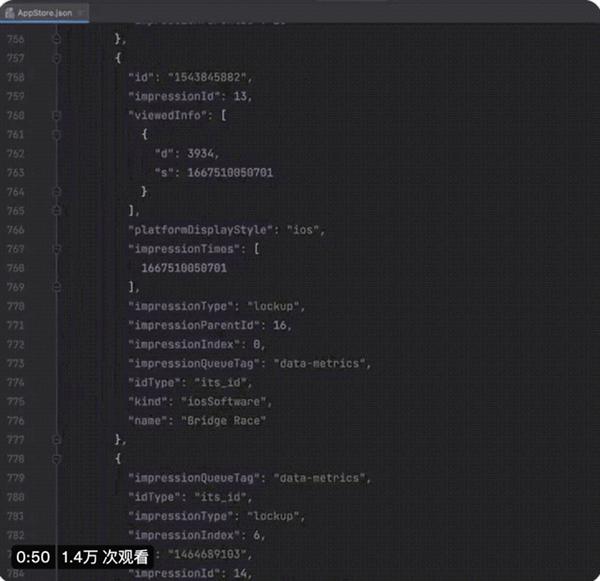Viewport: 600px width, 581px height.
Task: Toggle the fold marker on line 761
Action: pyautogui.click(x=57, y=134)
